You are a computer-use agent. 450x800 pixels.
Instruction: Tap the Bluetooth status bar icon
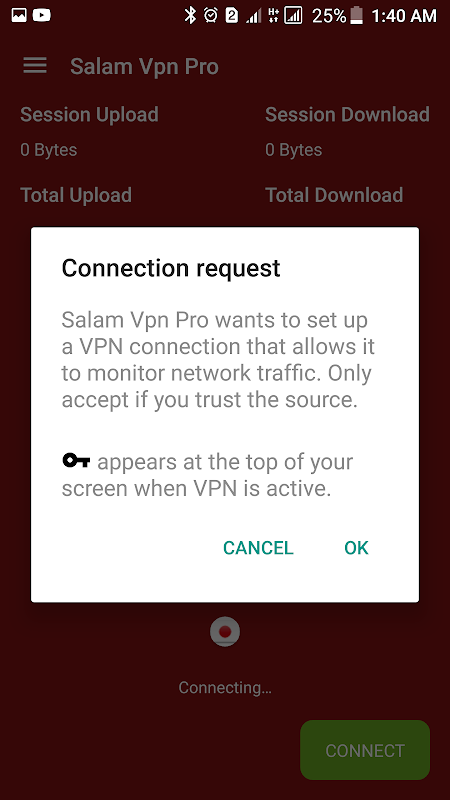tap(190, 15)
